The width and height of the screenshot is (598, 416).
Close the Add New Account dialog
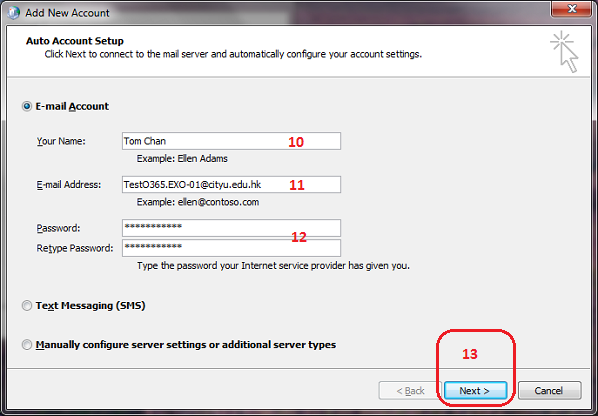[572, 8]
